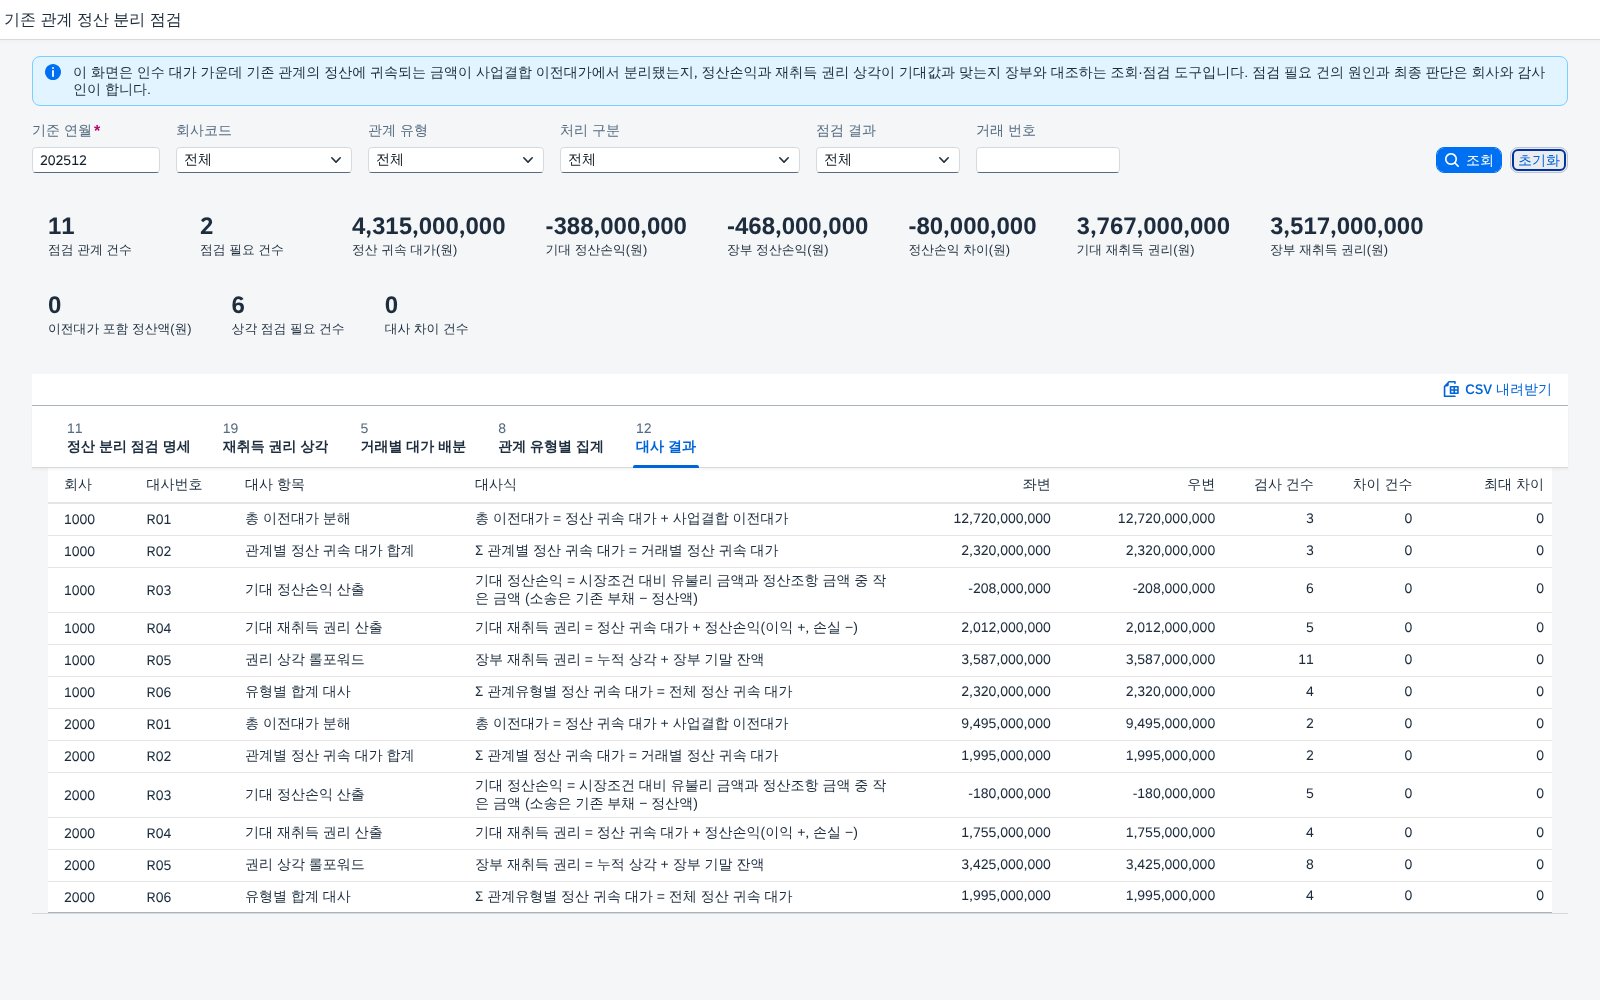Click the 차이 건수 column header
Viewport: 1600px width, 1000px height.
[1382, 485]
